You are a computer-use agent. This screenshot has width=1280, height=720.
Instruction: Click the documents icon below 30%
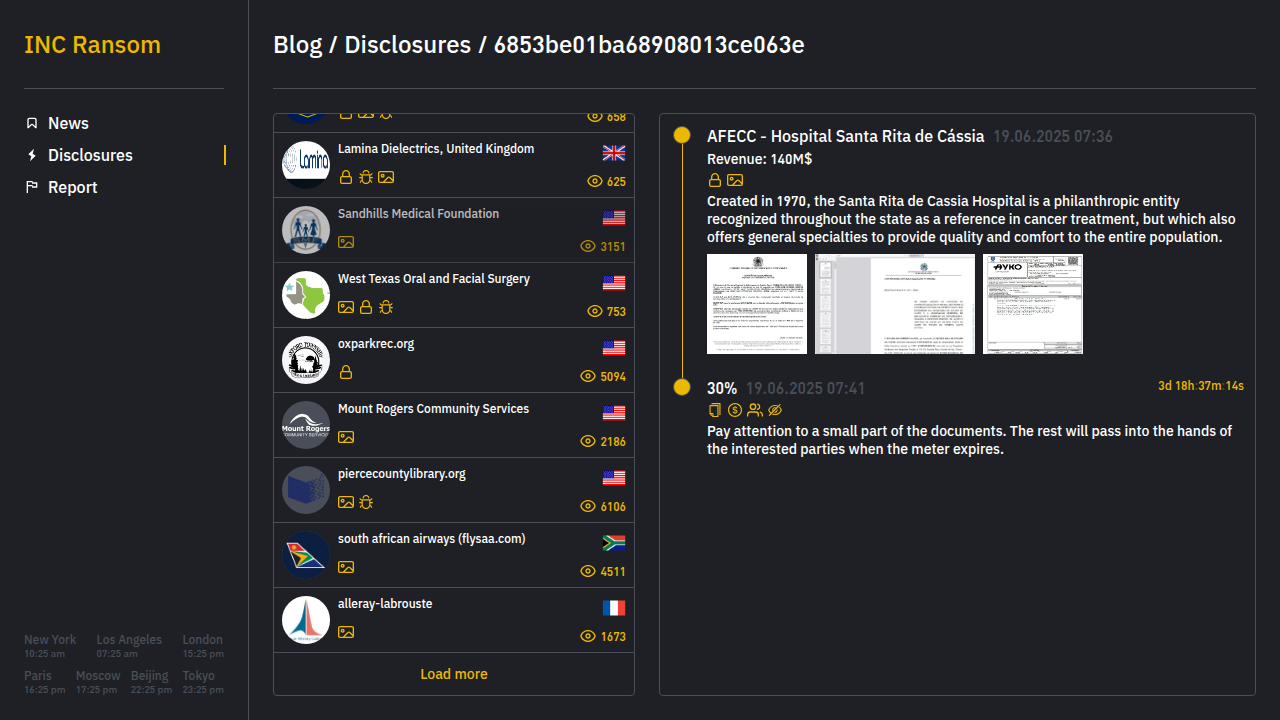point(715,410)
